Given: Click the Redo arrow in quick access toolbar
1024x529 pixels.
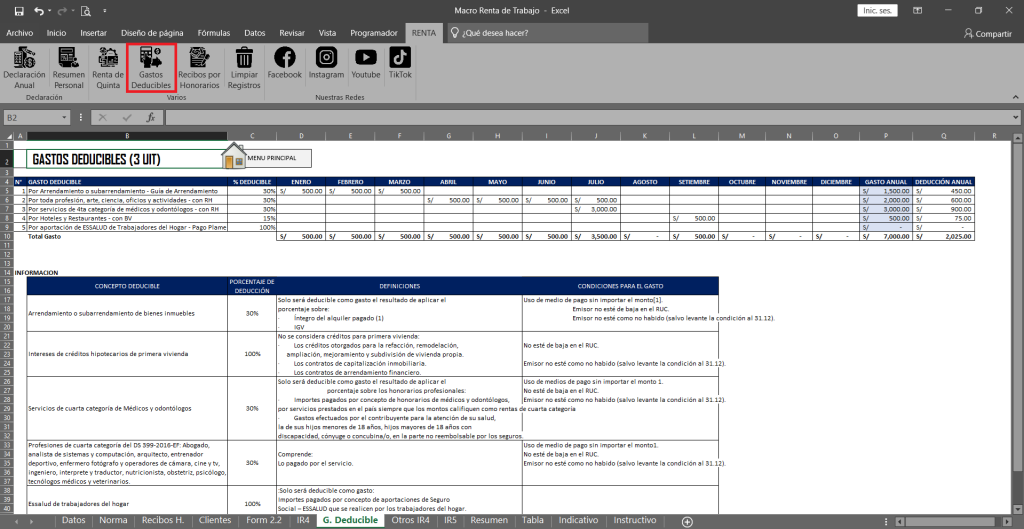Looking at the screenshot, I should [x=62, y=11].
